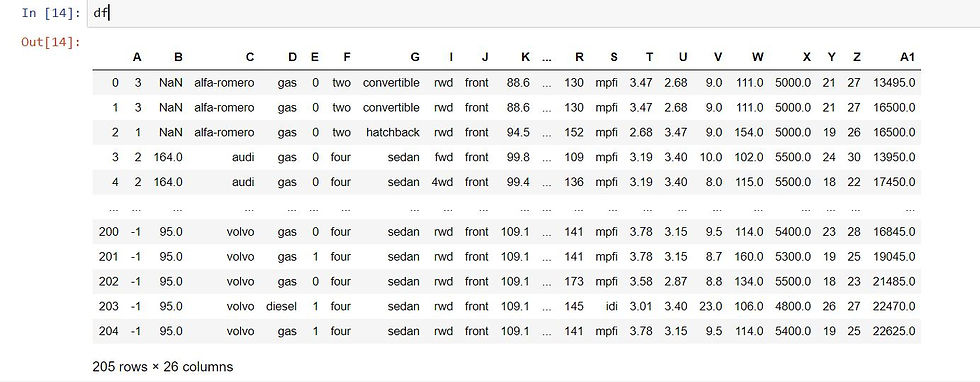The height and width of the screenshot is (382, 980).
Task: Click the price value 22625.0
Action: click(894, 331)
